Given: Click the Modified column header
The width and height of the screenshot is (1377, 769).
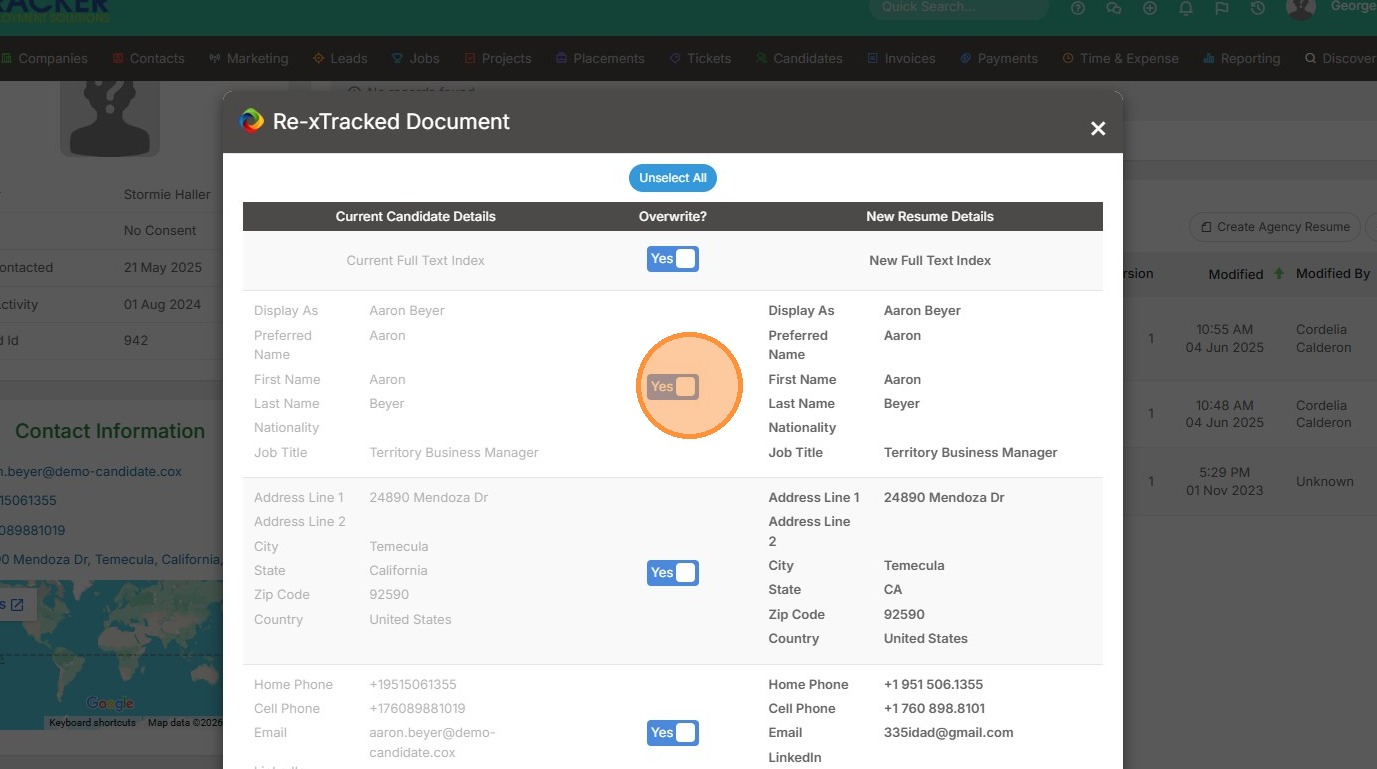Looking at the screenshot, I should tap(1236, 274).
